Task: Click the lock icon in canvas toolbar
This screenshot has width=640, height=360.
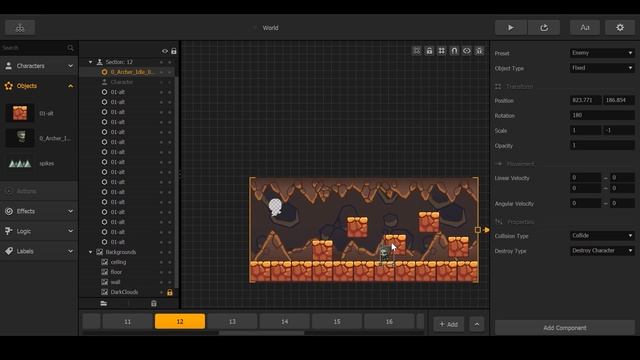Action: point(429,51)
